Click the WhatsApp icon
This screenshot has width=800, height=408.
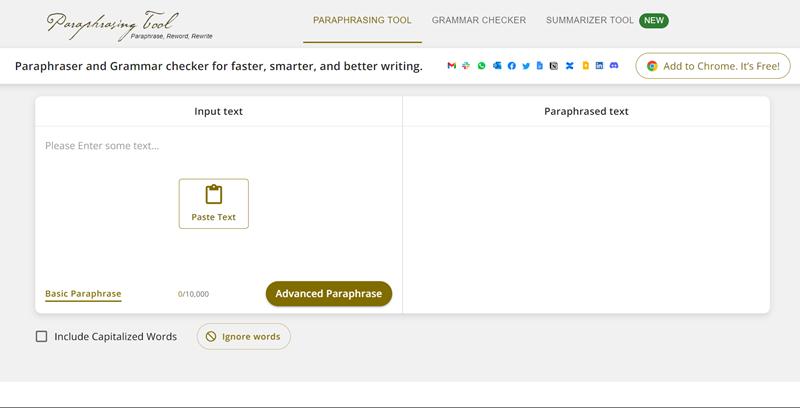pos(481,66)
